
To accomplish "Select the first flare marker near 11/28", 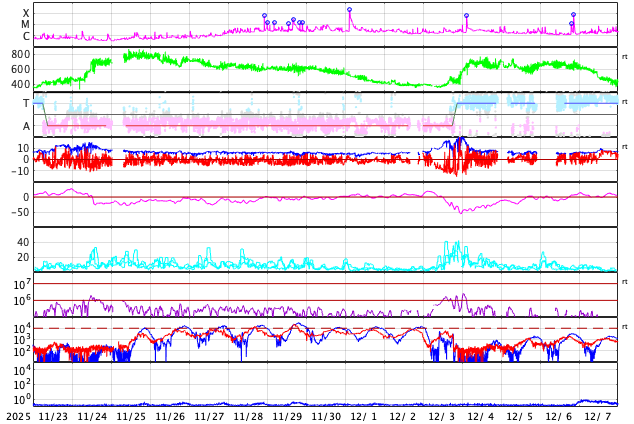I will [x=264, y=16].
